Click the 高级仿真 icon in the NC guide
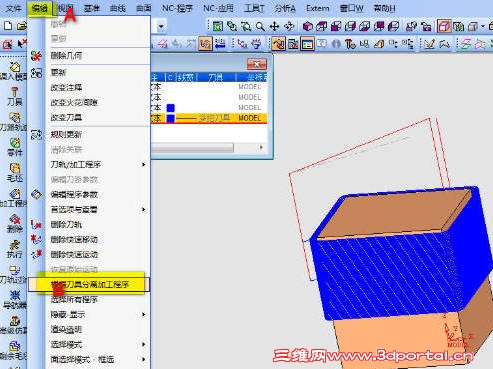Viewport: 493px width, 369px height. (x=14, y=325)
